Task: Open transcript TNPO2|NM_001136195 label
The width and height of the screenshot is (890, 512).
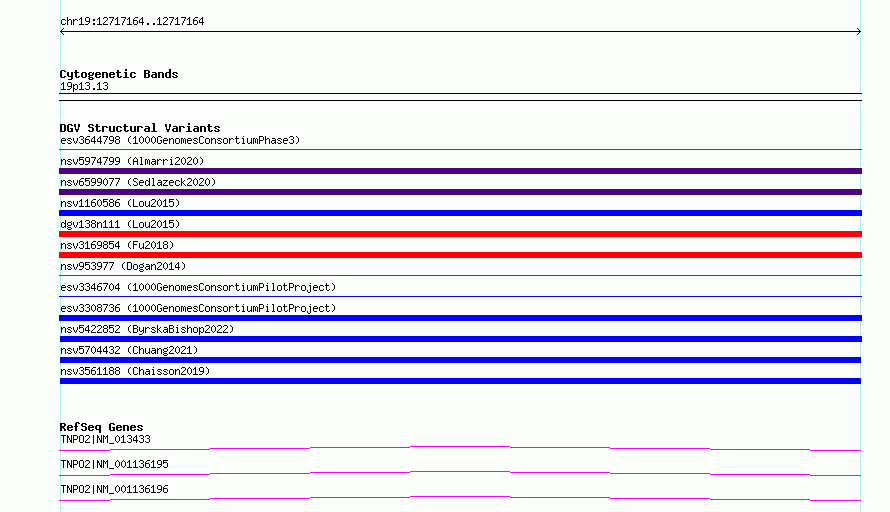Action: 114,464
